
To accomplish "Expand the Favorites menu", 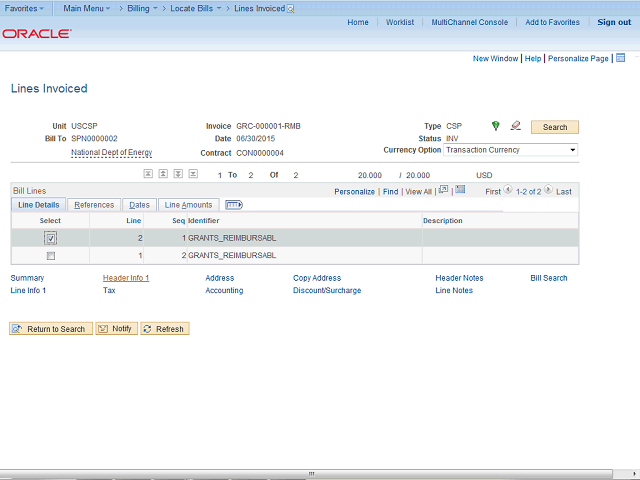I will click(24, 8).
